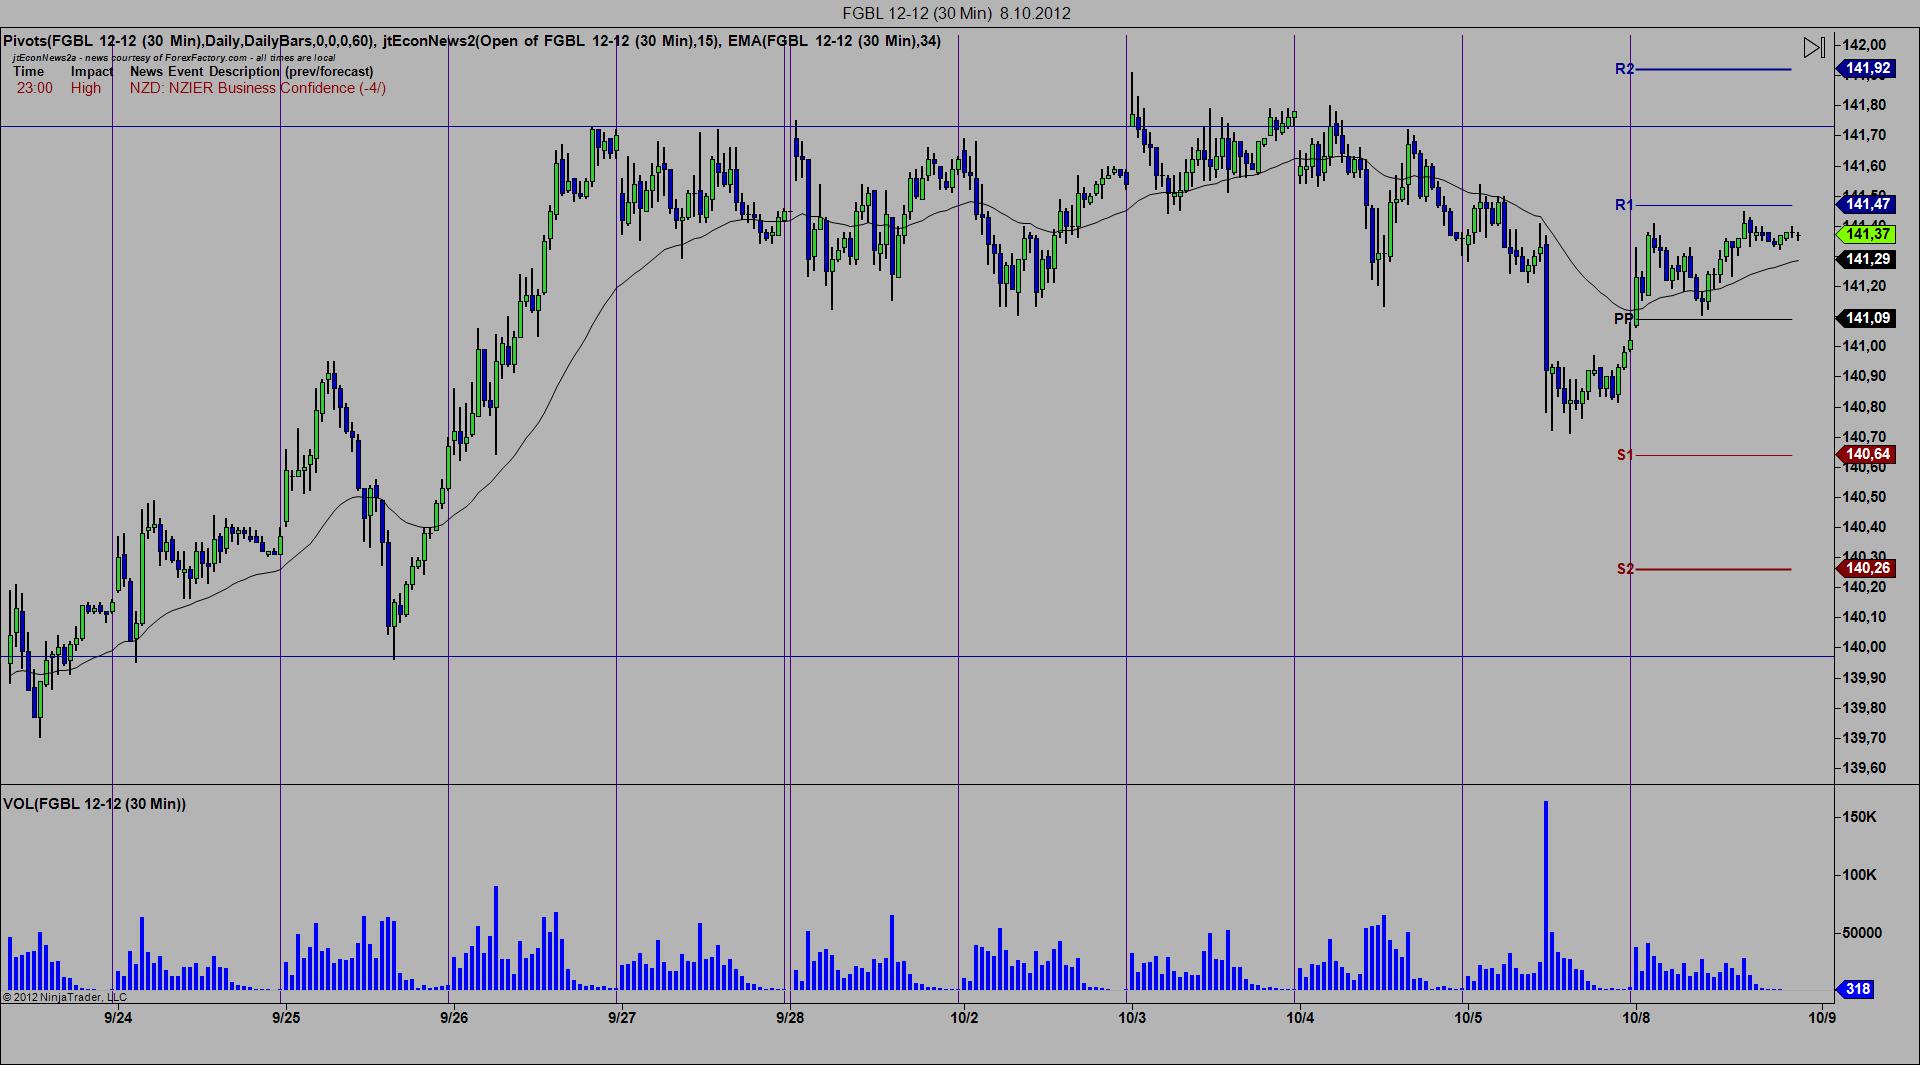Viewport: 1920px width, 1065px height.
Task: Click the 9/24 date on the time axis
Action: point(118,1018)
